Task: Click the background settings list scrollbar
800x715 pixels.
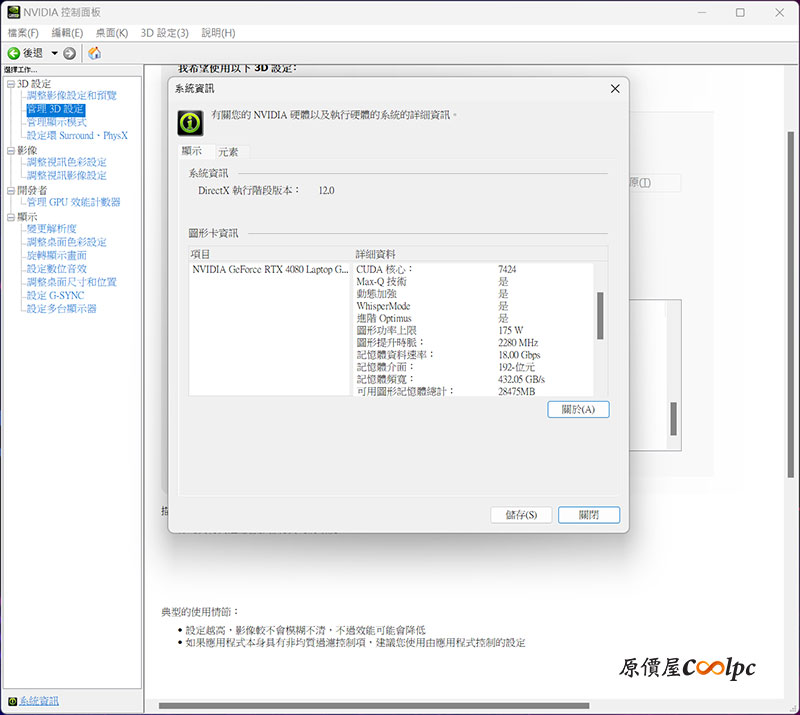Action: pos(673,418)
